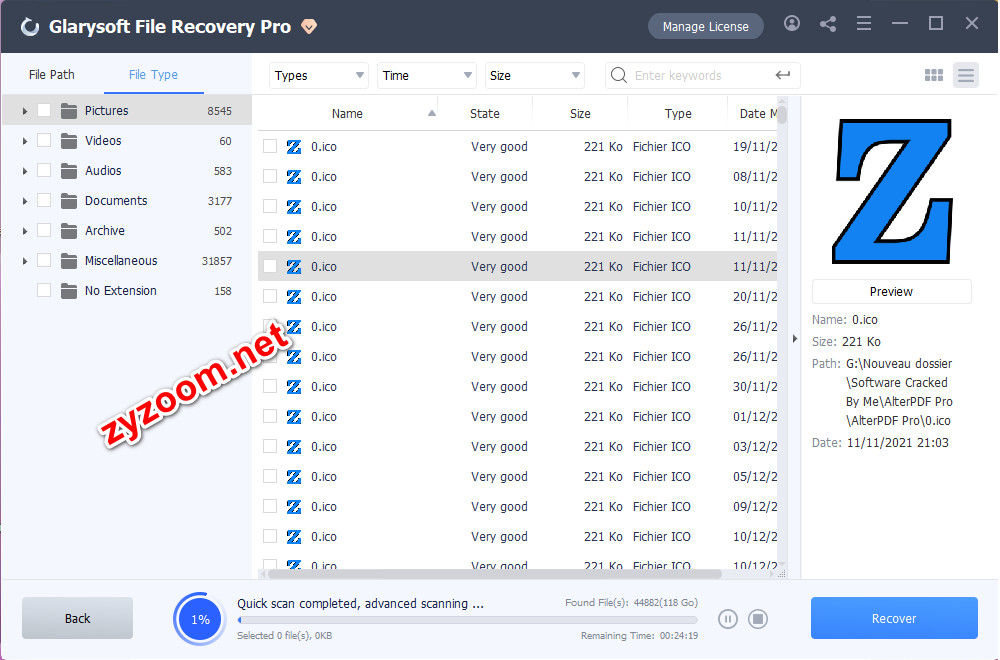
Task: Sort by the Name column header
Action: pos(347,114)
